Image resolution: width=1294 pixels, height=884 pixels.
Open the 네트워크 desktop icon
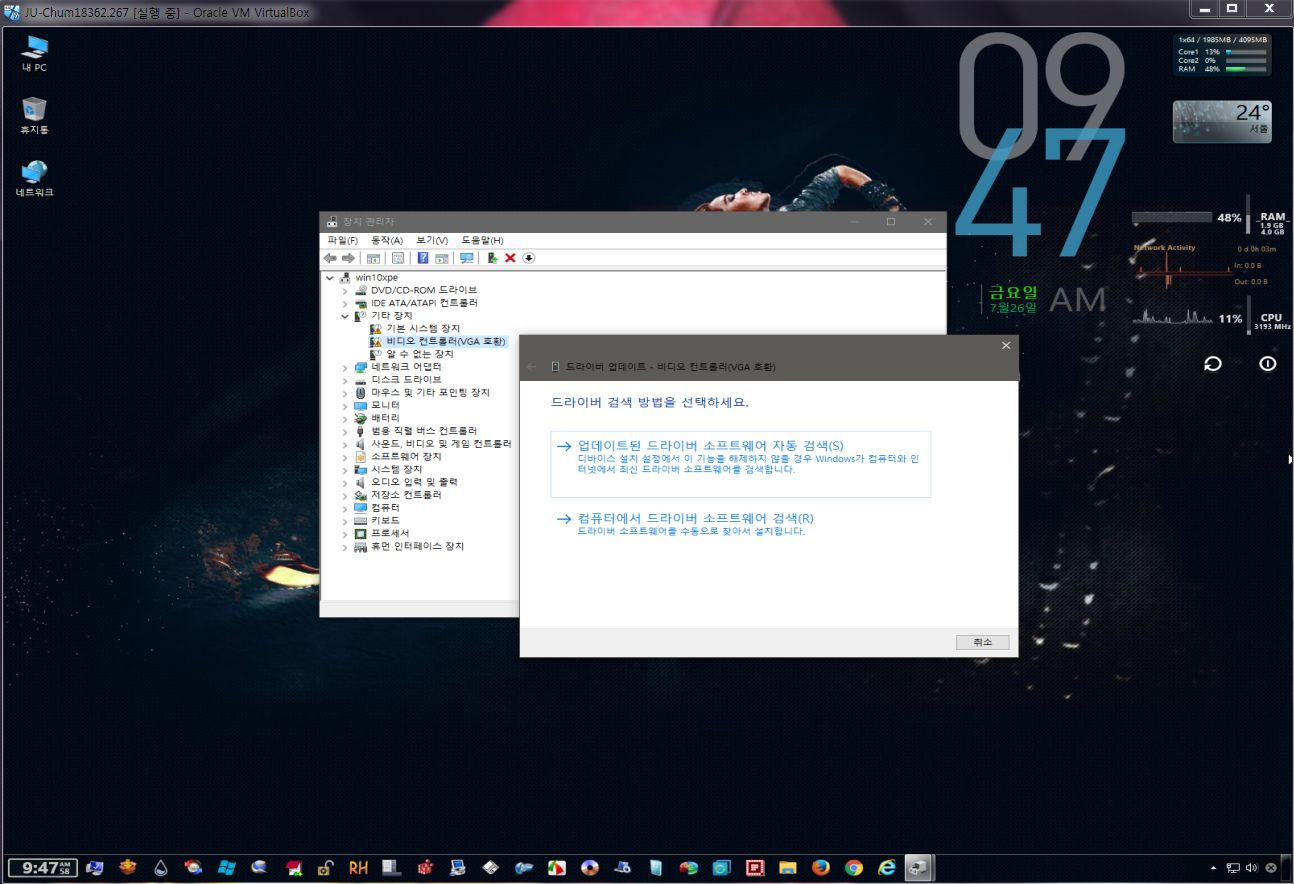pos(34,178)
